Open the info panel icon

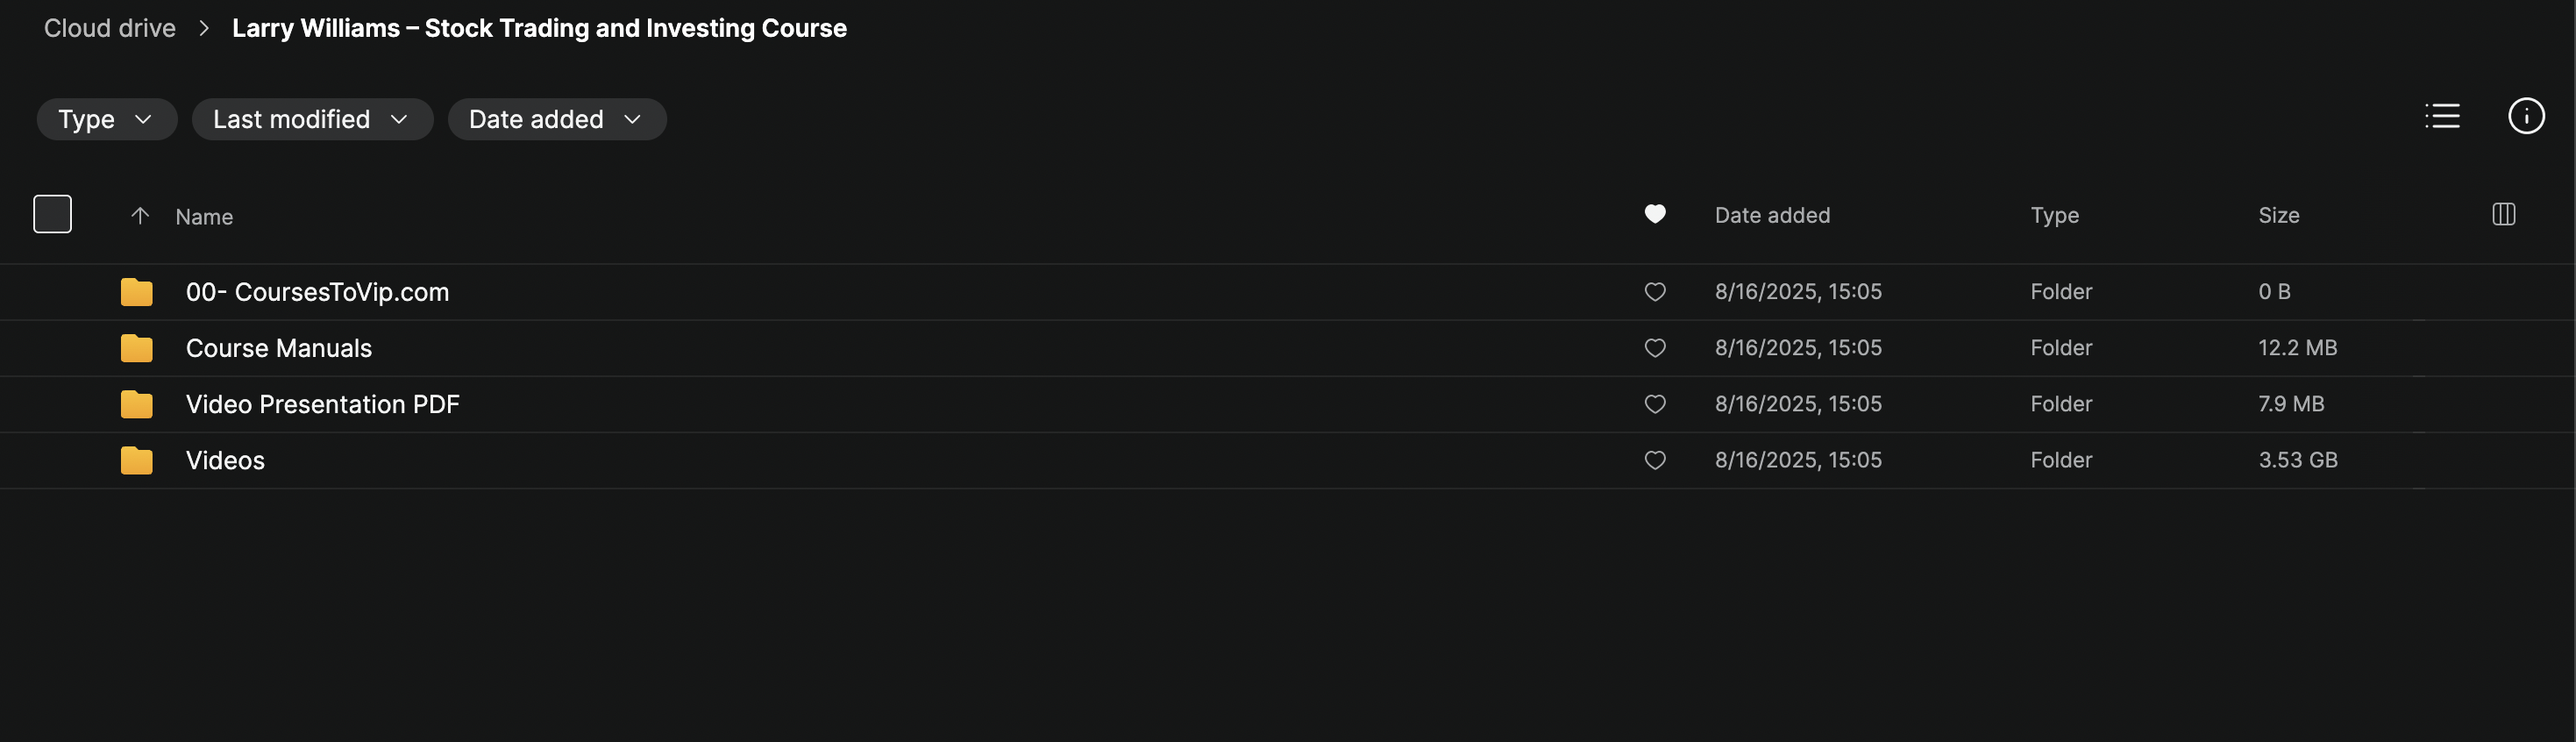click(x=2525, y=116)
